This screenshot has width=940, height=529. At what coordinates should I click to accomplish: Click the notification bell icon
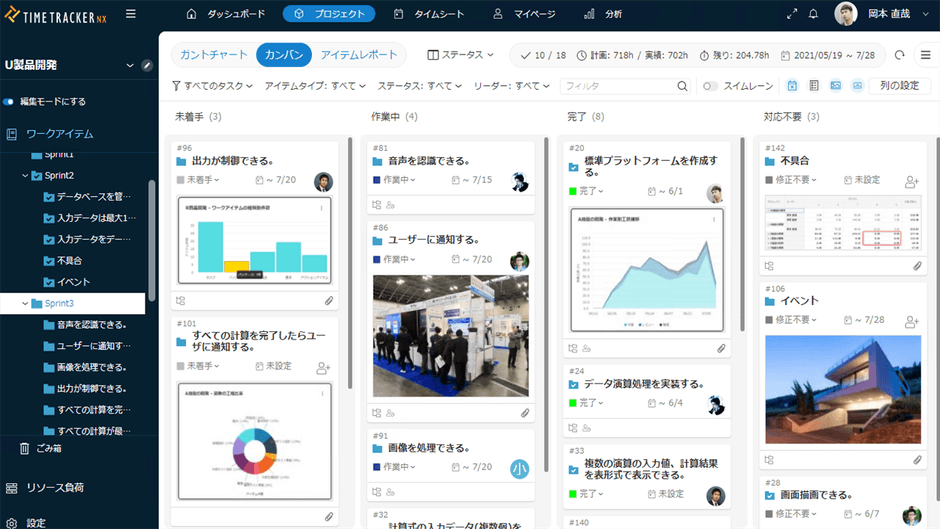(x=813, y=14)
